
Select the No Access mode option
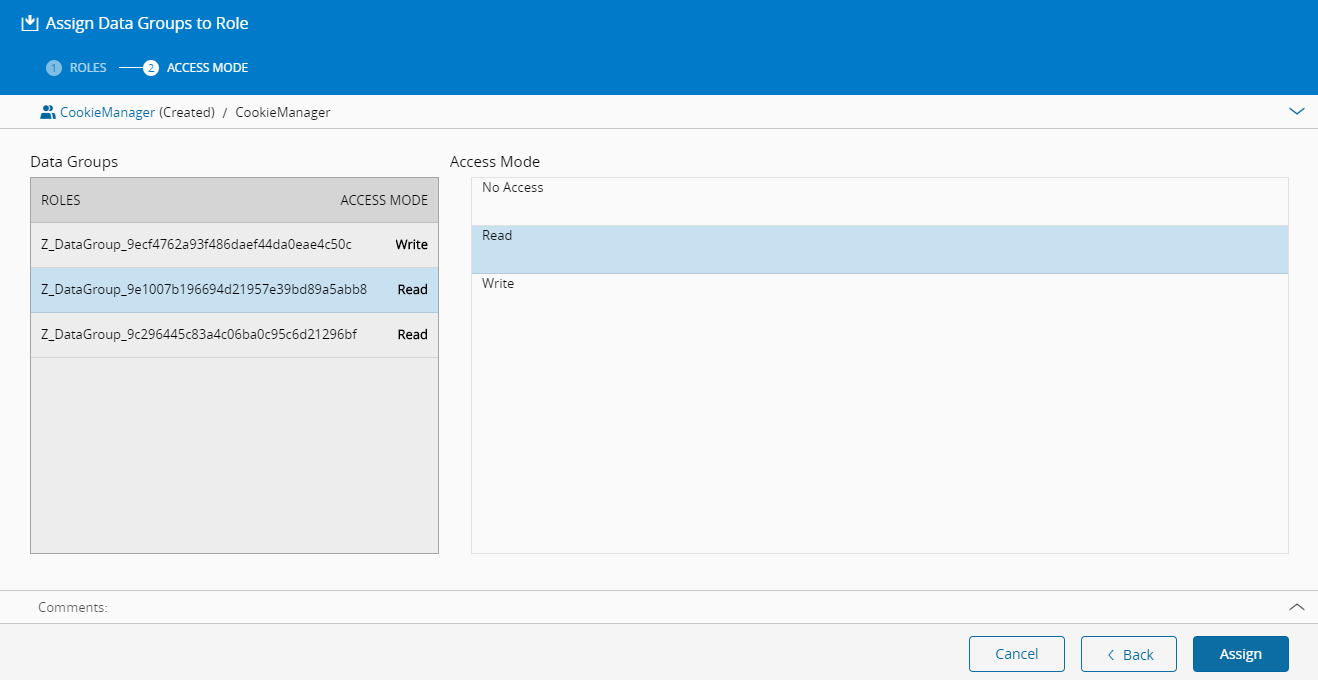[x=879, y=201]
